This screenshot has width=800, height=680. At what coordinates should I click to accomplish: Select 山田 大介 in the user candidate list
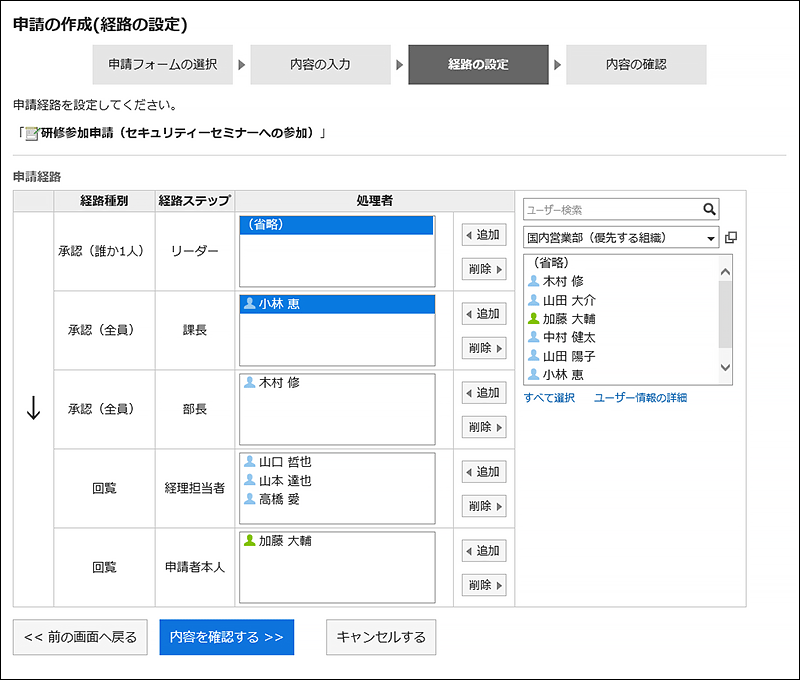pyautogui.click(x=621, y=300)
